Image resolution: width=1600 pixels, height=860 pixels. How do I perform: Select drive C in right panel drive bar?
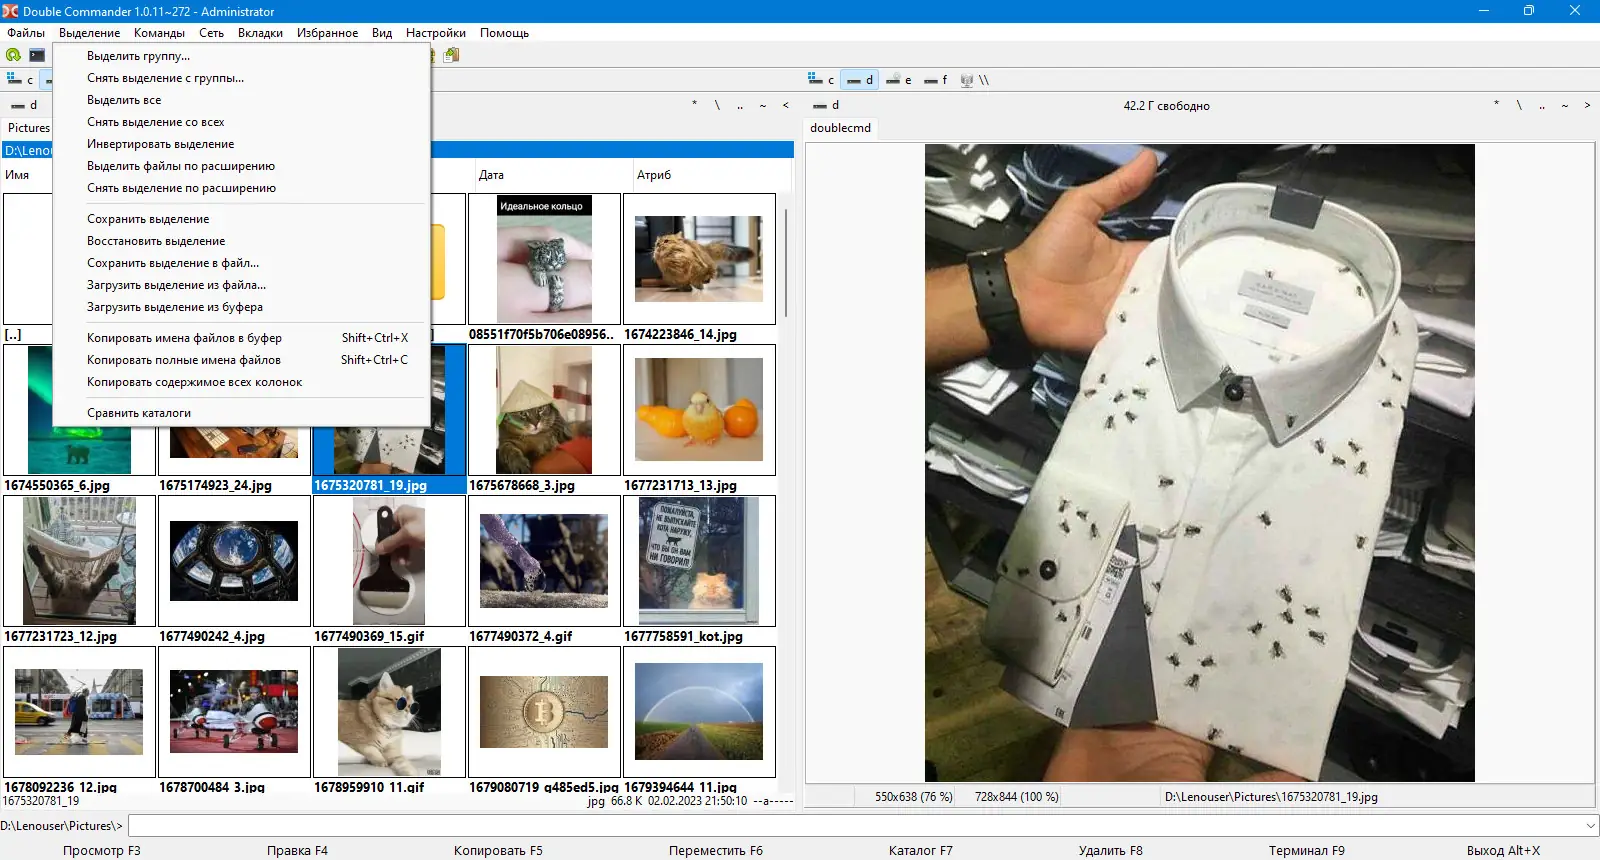click(821, 80)
